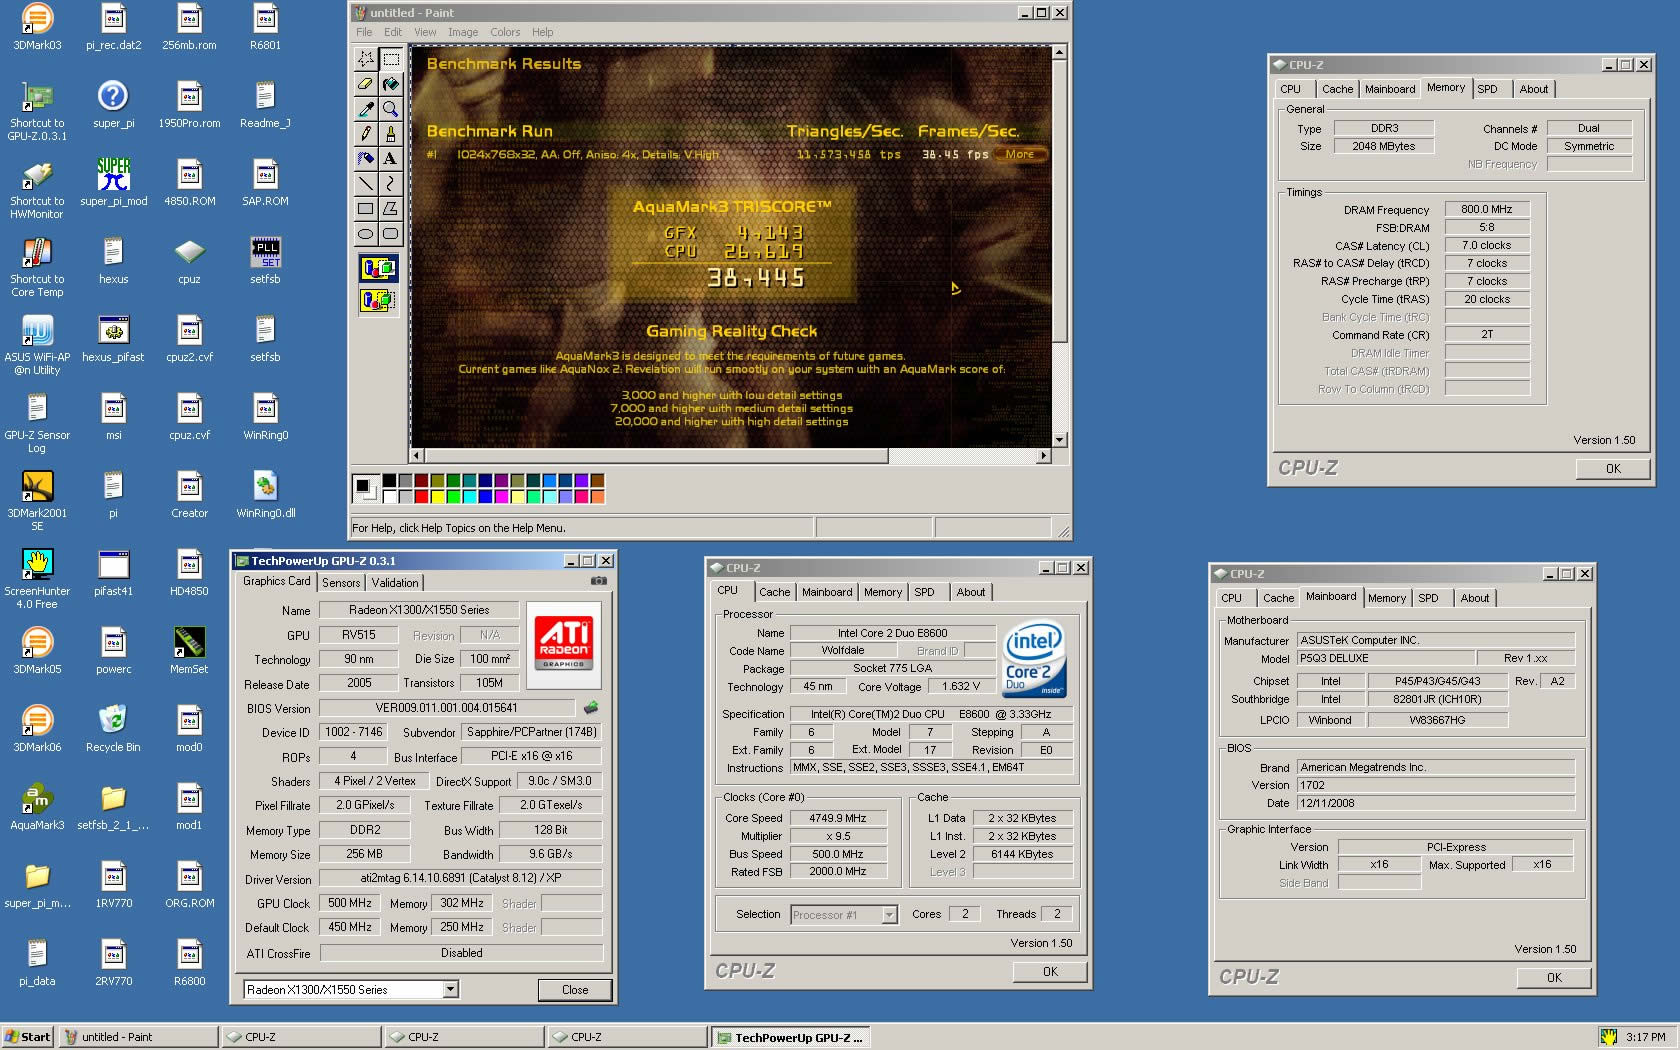Select the rectangular Select tool in Paint
Screen dimensions: 1680x1050
(x=391, y=59)
